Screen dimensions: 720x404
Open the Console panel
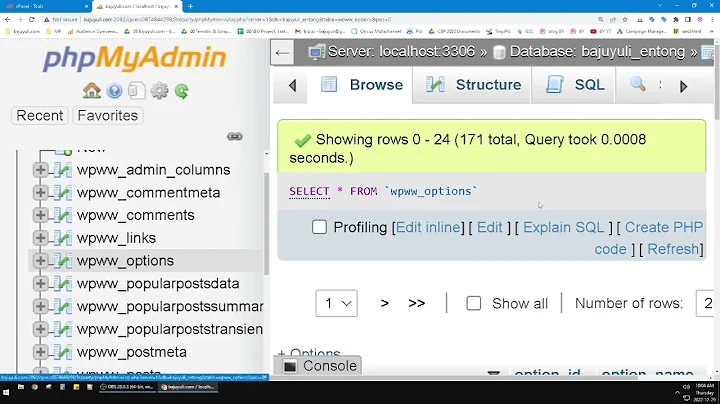318,366
